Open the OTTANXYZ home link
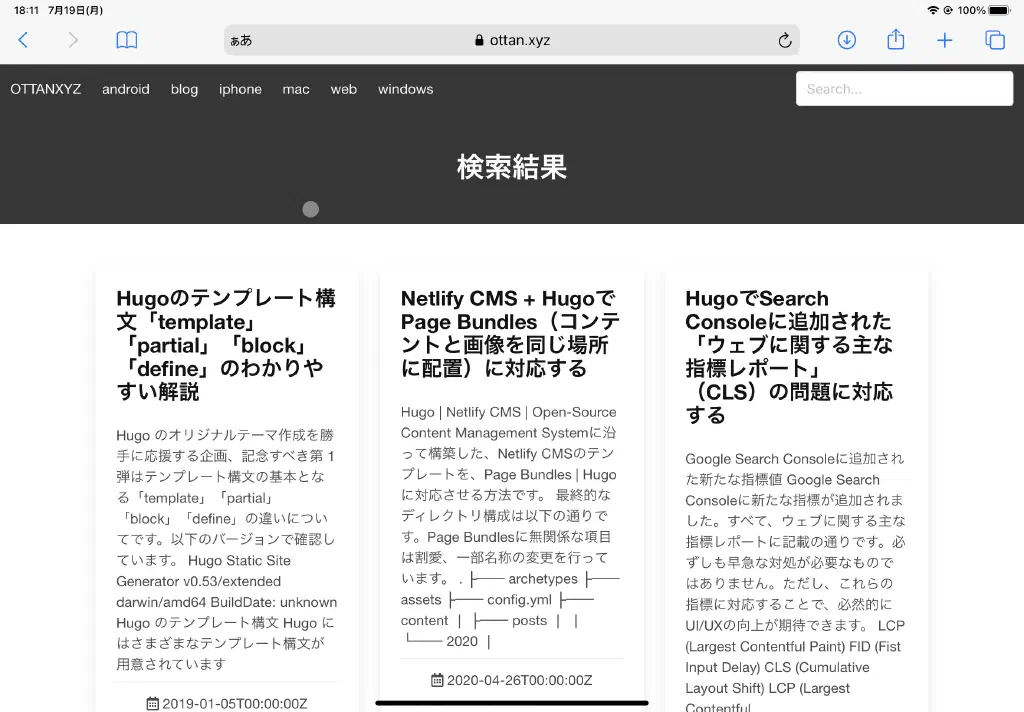This screenshot has height=712, width=1024. point(46,89)
